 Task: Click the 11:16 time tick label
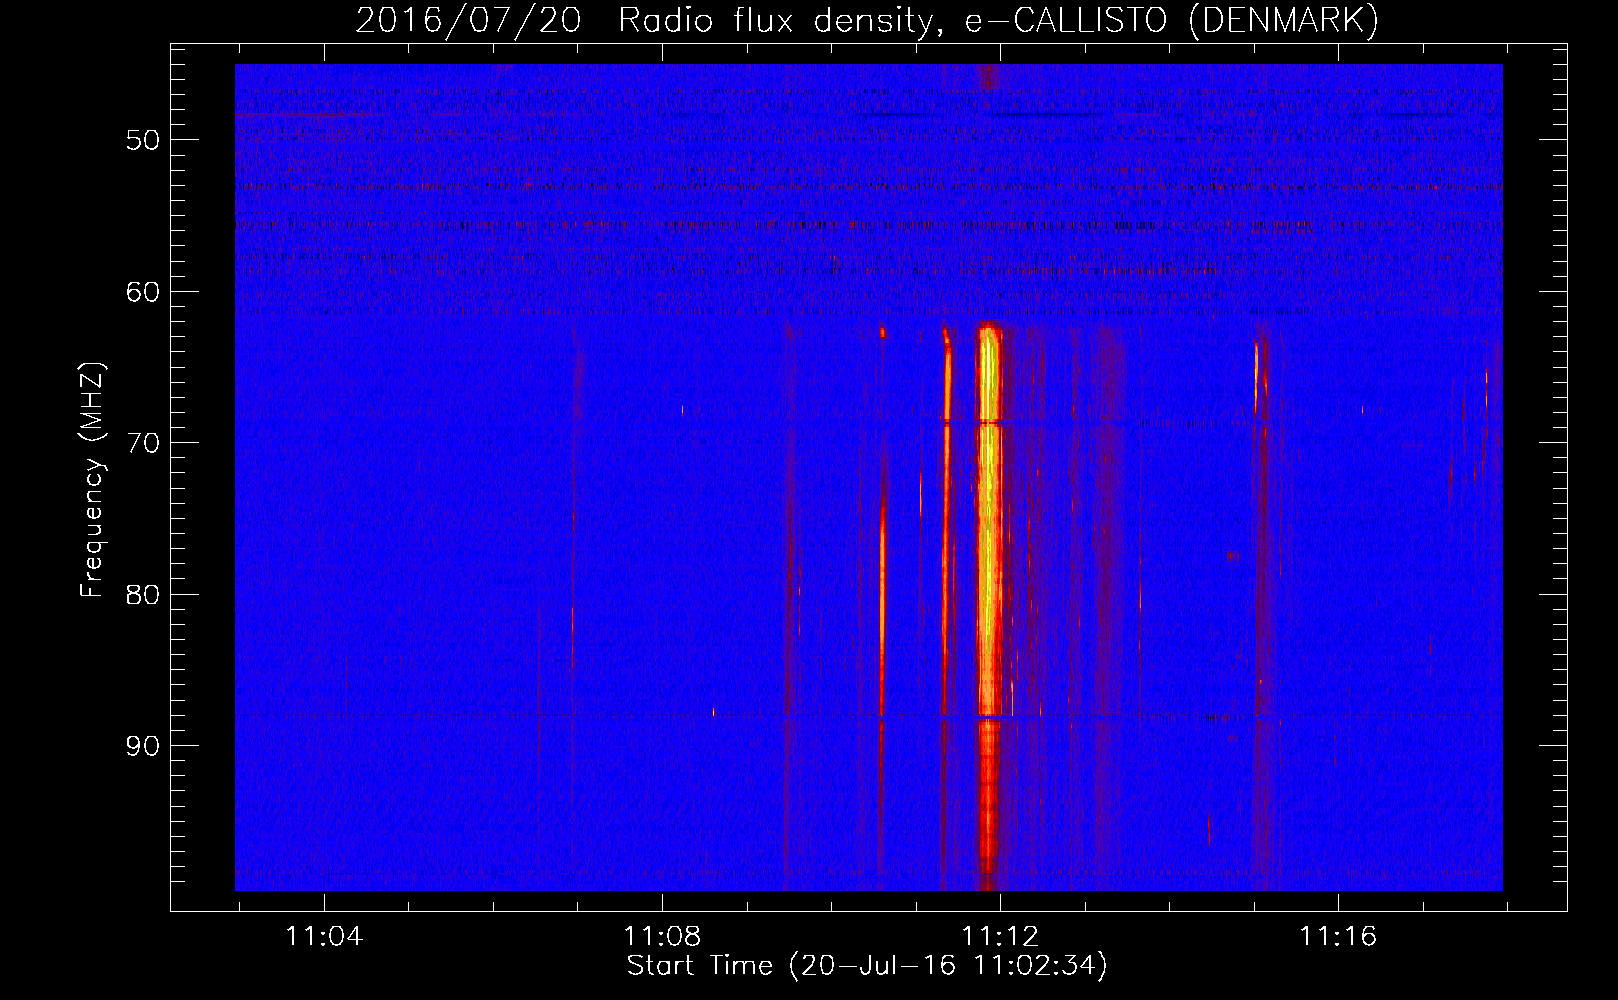coord(1338,937)
